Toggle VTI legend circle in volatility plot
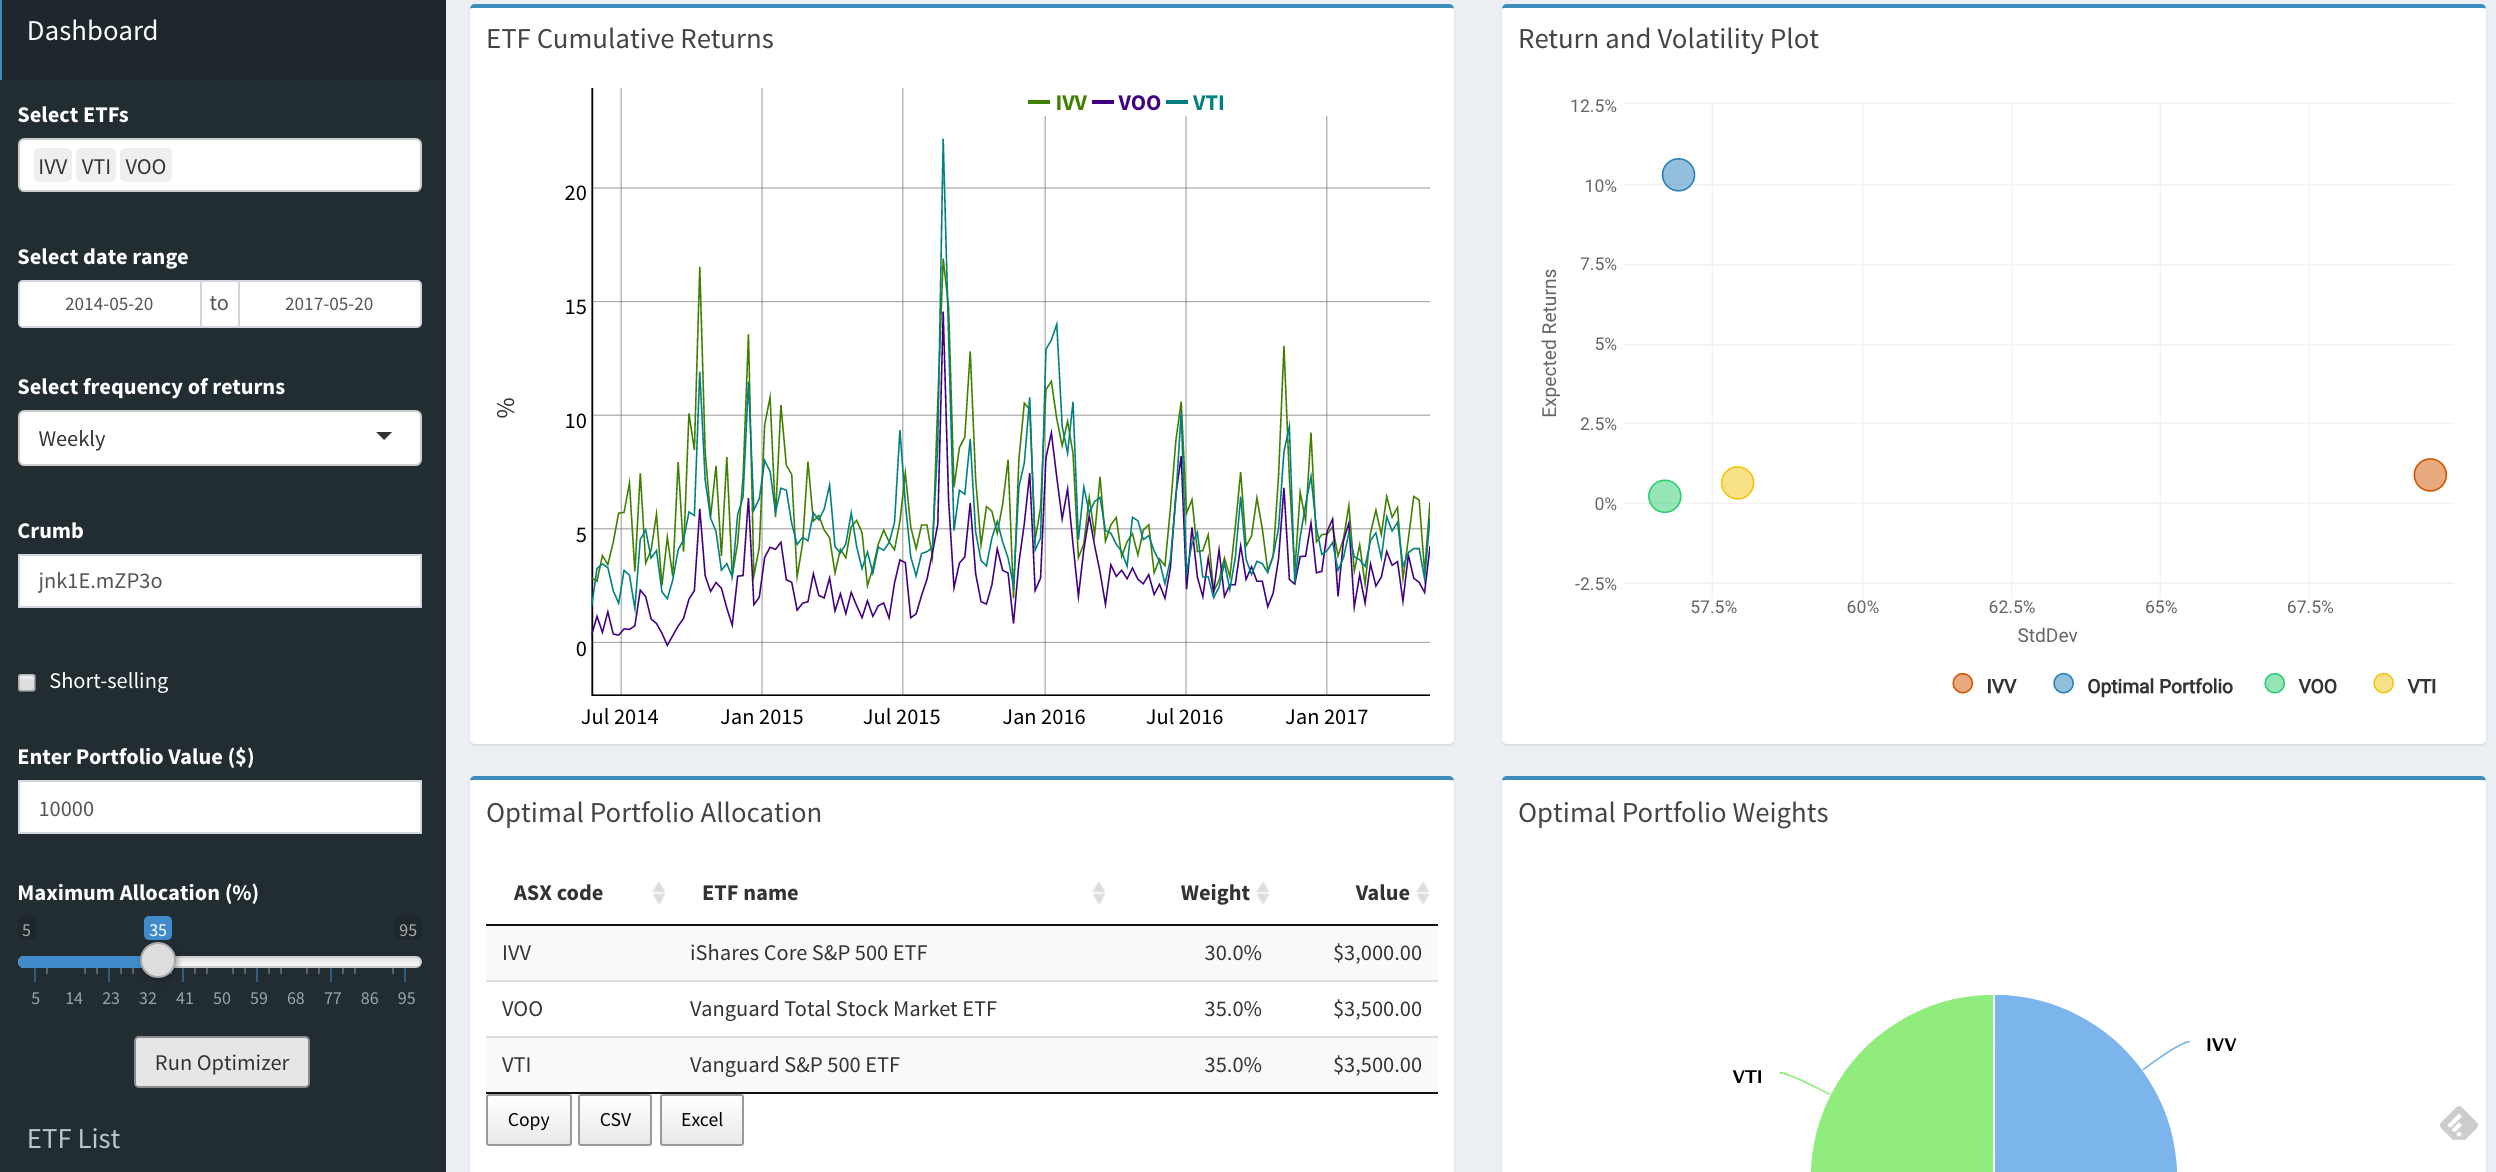The image size is (2496, 1172). click(x=2383, y=684)
